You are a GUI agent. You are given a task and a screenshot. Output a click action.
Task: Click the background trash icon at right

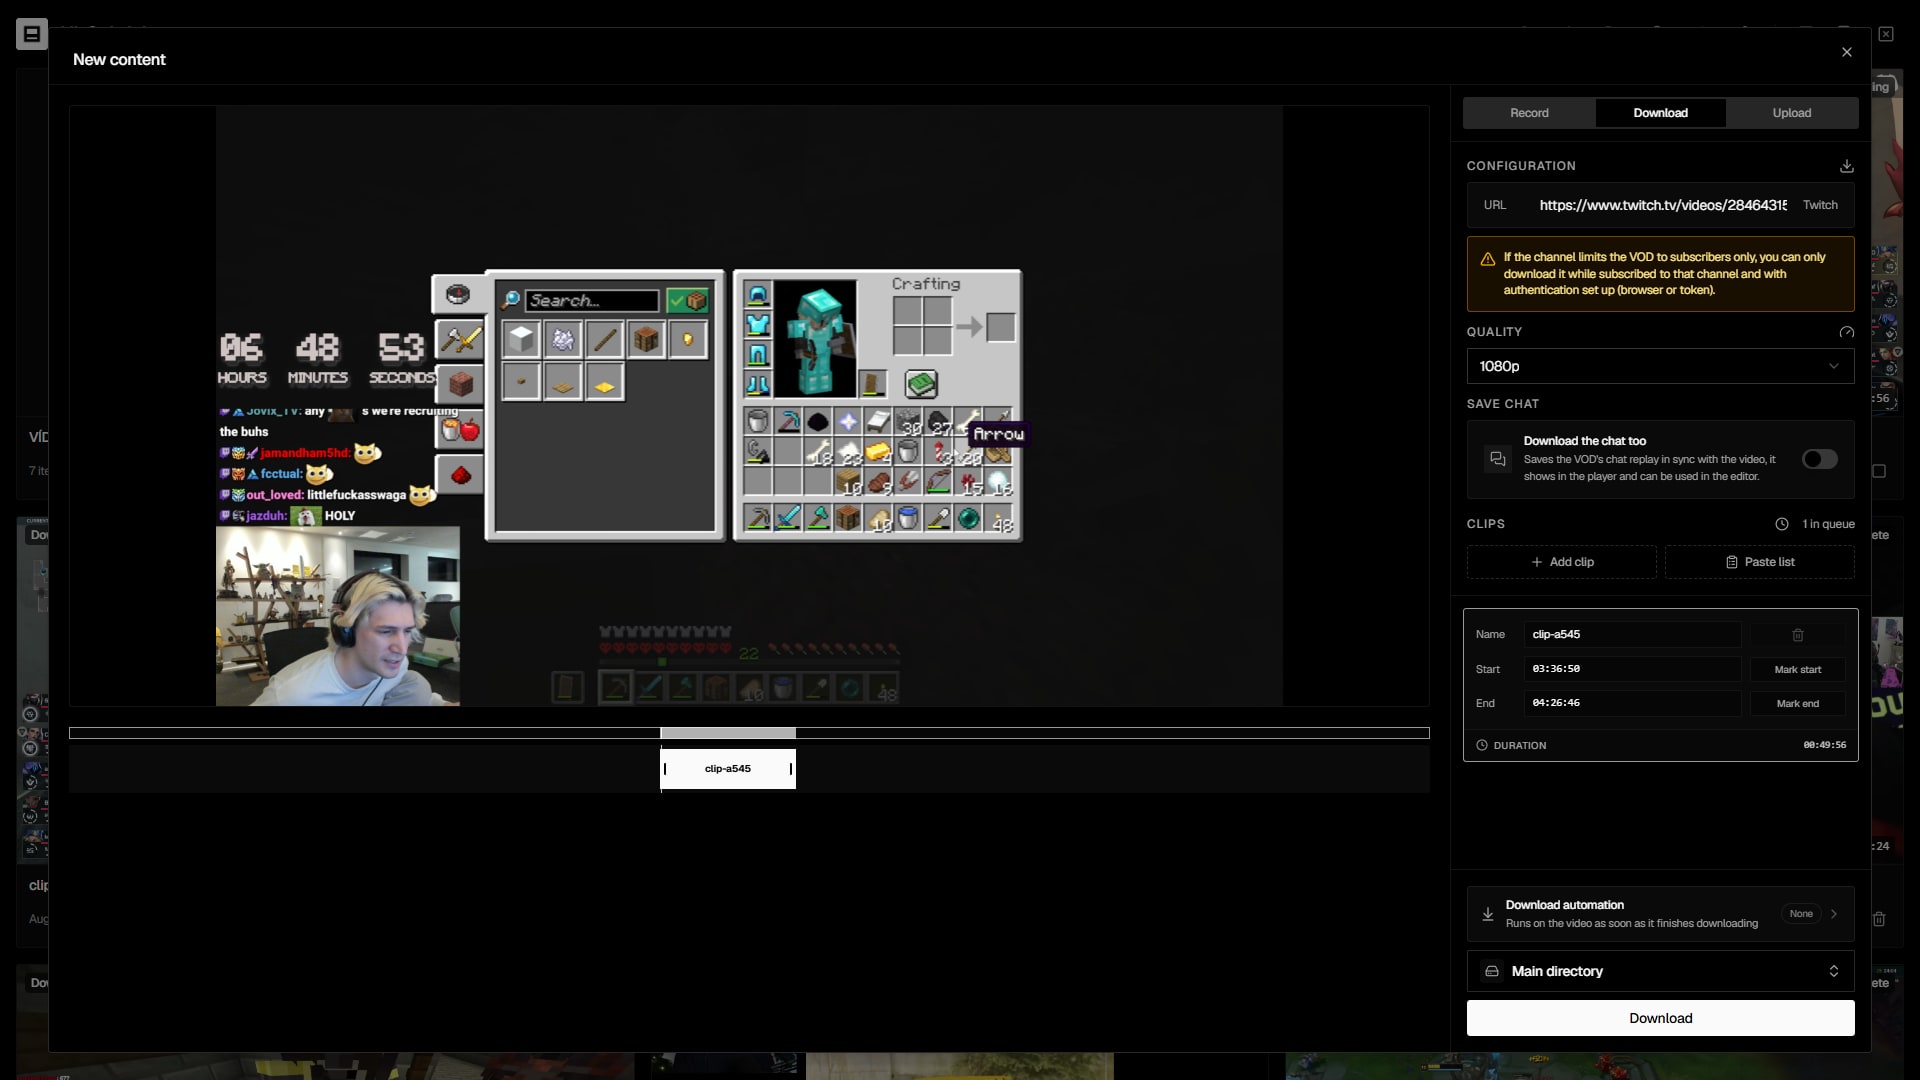pos(1879,918)
